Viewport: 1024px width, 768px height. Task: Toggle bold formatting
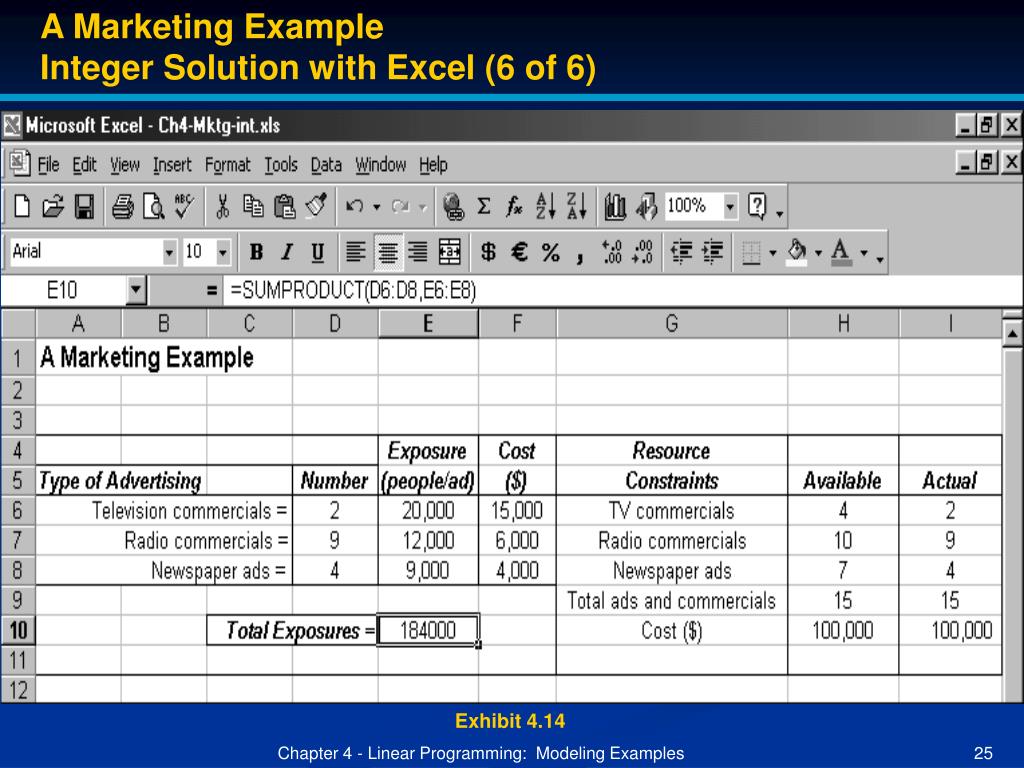256,251
